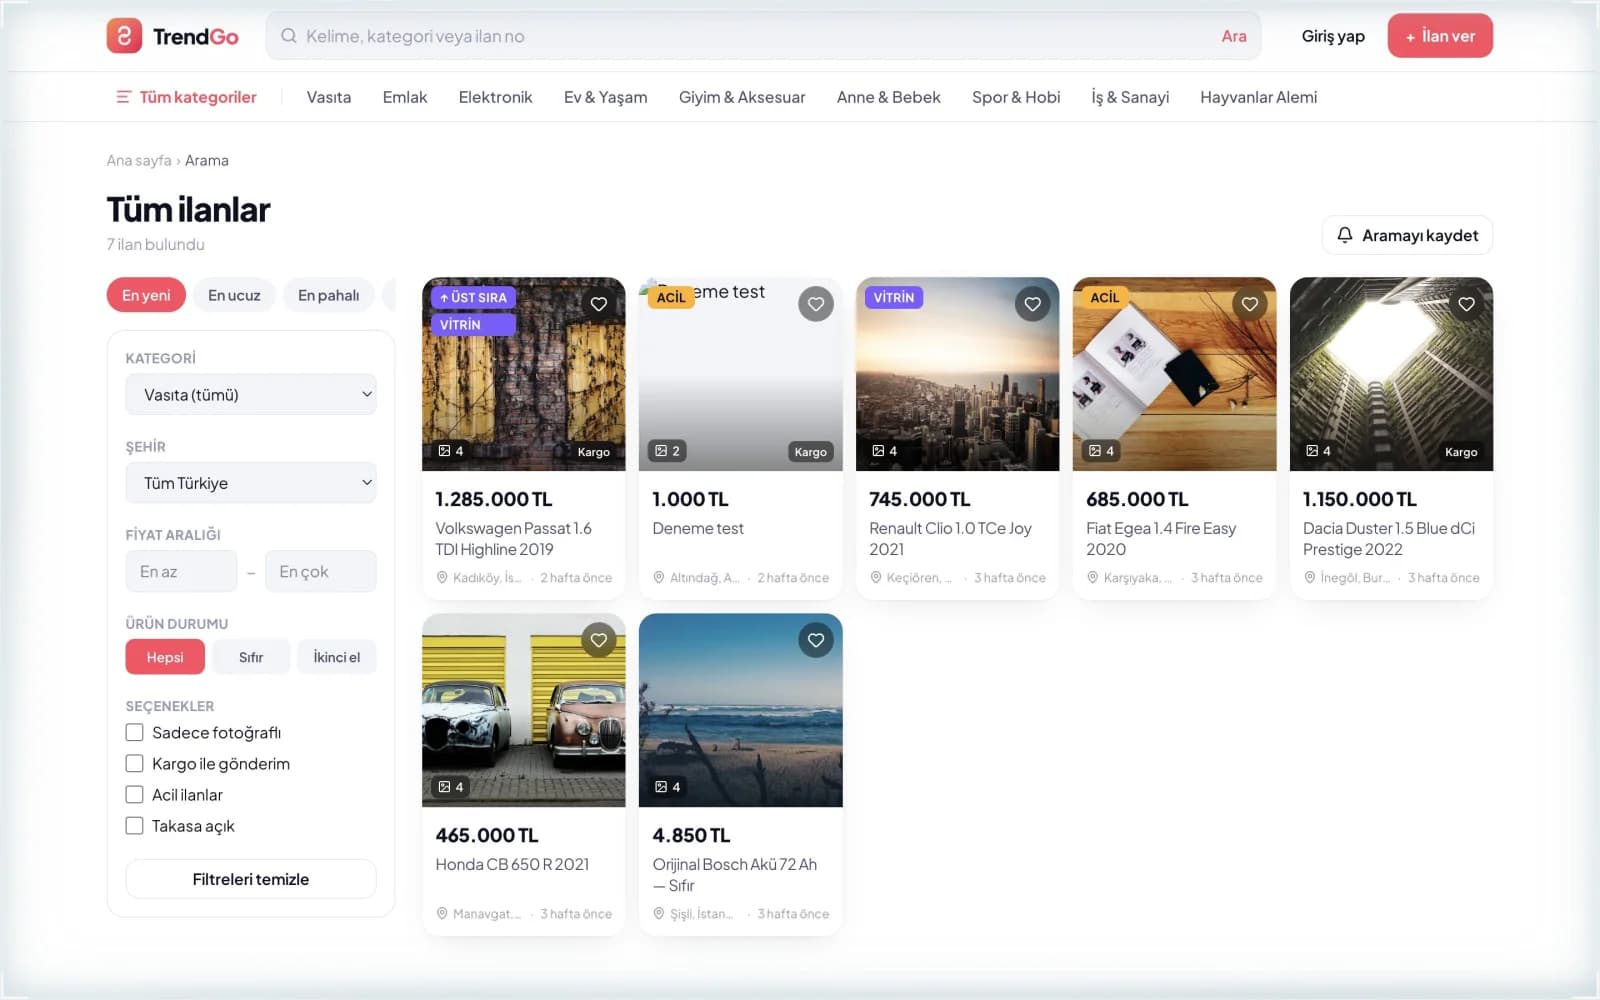
Task: Click location pin icon next to Şişli
Action: point(659,914)
